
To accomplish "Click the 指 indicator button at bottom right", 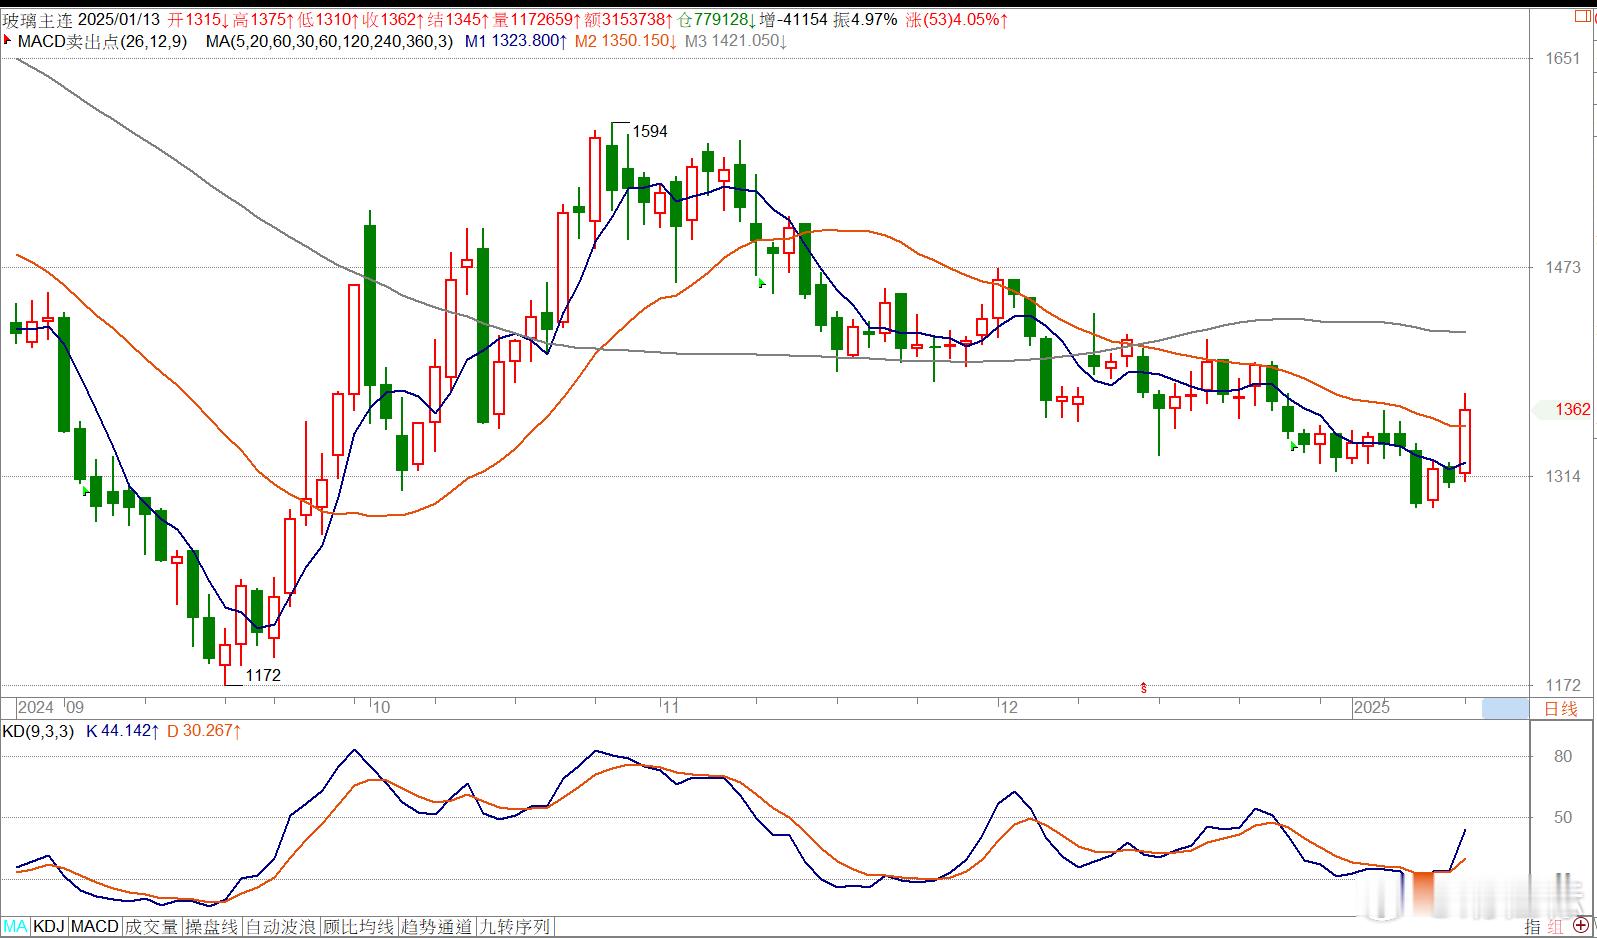I will (1532, 927).
